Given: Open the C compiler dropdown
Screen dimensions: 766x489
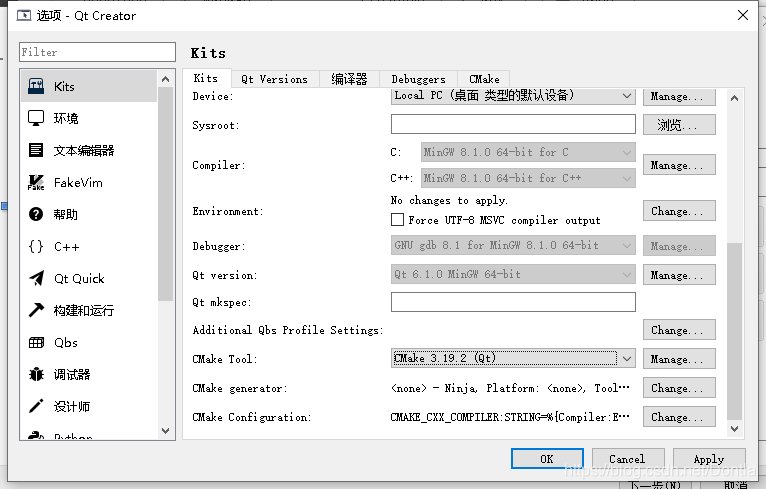Looking at the screenshot, I should click(x=528, y=152).
